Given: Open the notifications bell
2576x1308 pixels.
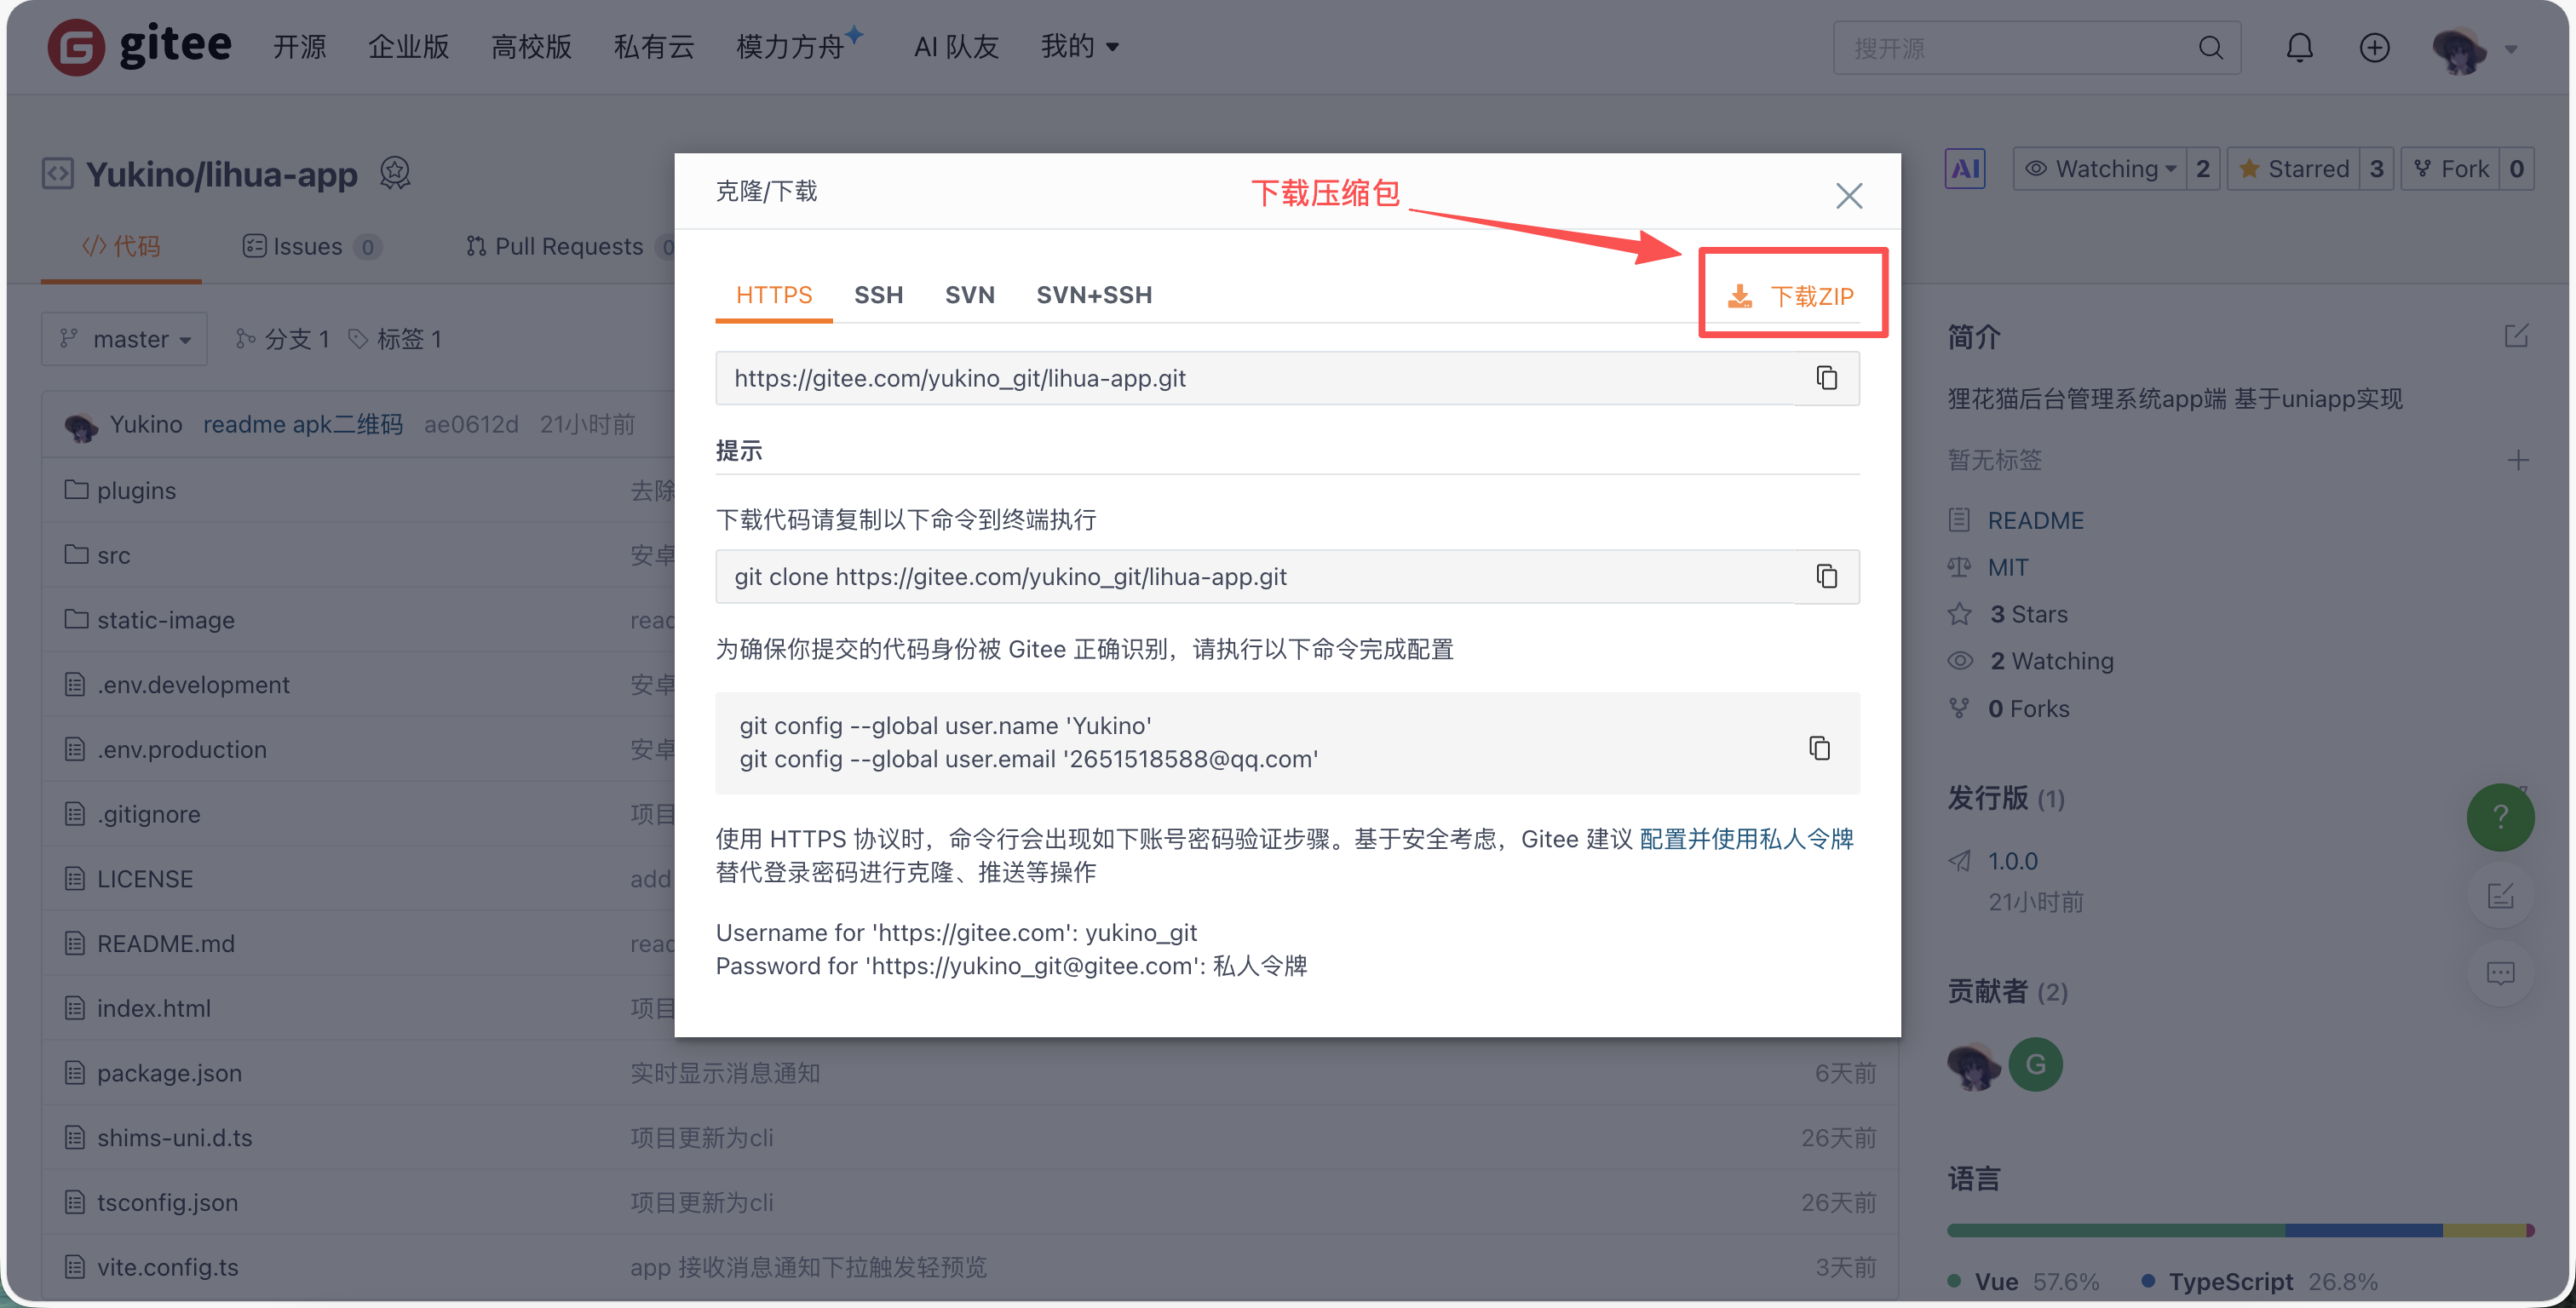Looking at the screenshot, I should [x=2299, y=47].
